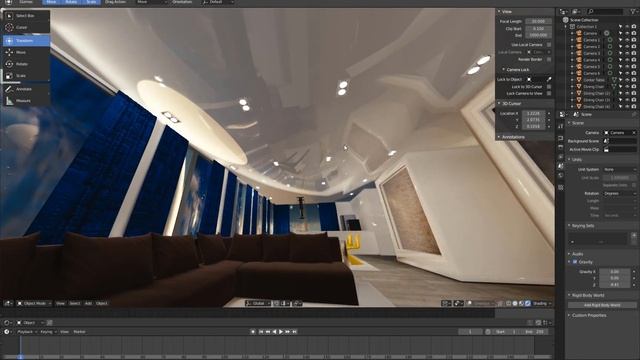Click the 3D Cursor Location X field
The image size is (640, 360).
pyautogui.click(x=534, y=113)
